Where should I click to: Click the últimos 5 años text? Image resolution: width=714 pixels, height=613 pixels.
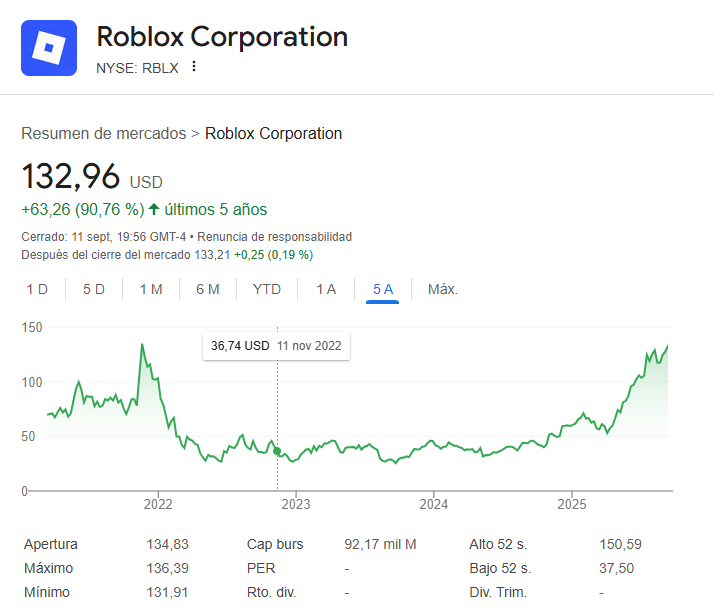[x=216, y=209]
